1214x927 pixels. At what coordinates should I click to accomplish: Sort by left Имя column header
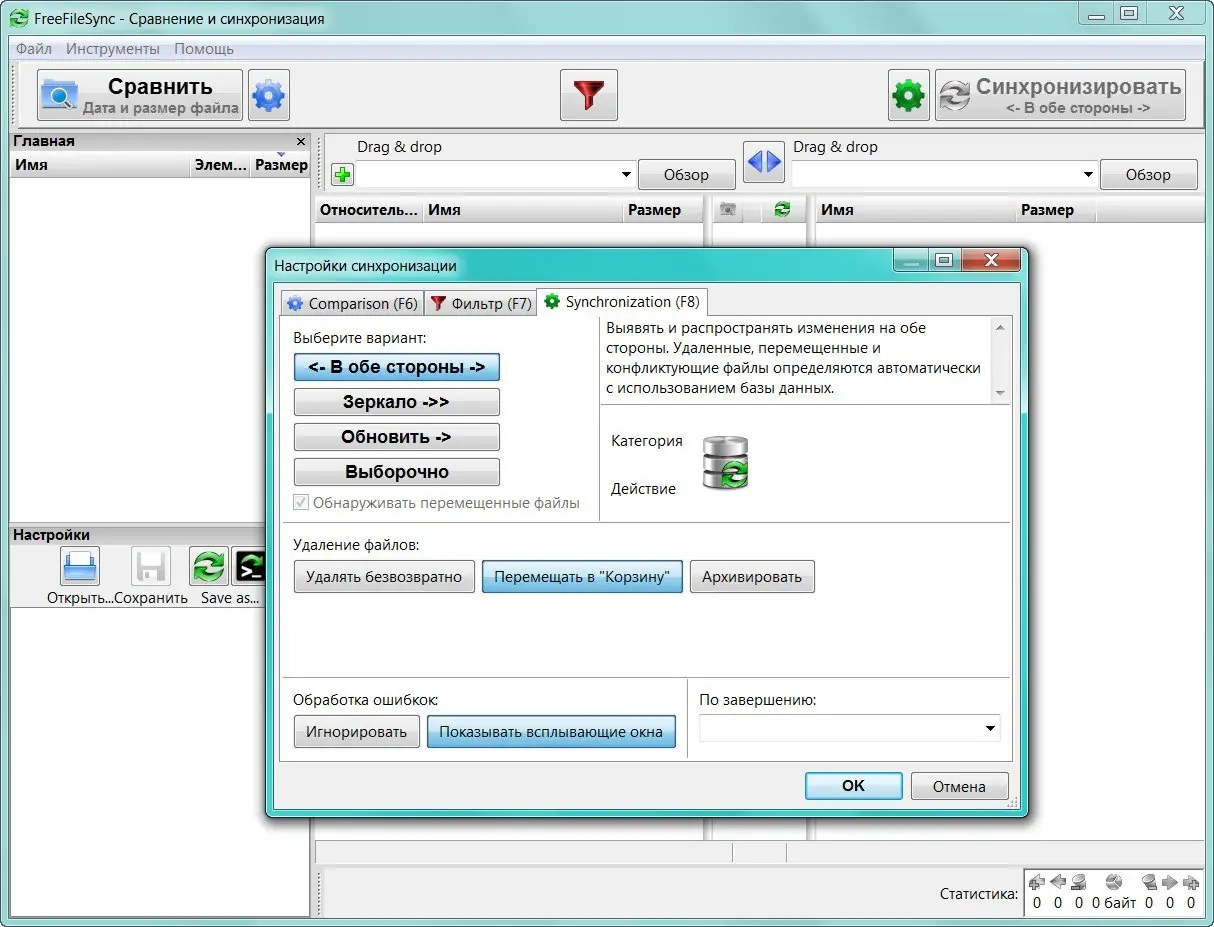click(523, 210)
